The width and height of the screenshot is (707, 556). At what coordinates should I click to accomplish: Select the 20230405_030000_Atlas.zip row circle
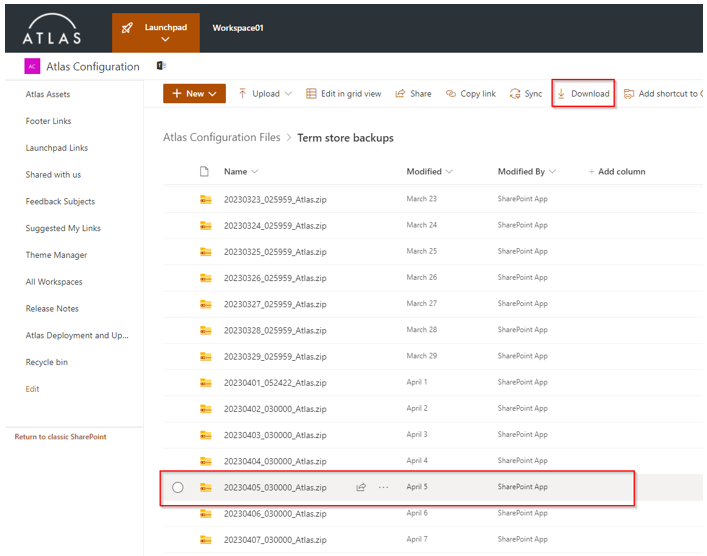point(178,488)
